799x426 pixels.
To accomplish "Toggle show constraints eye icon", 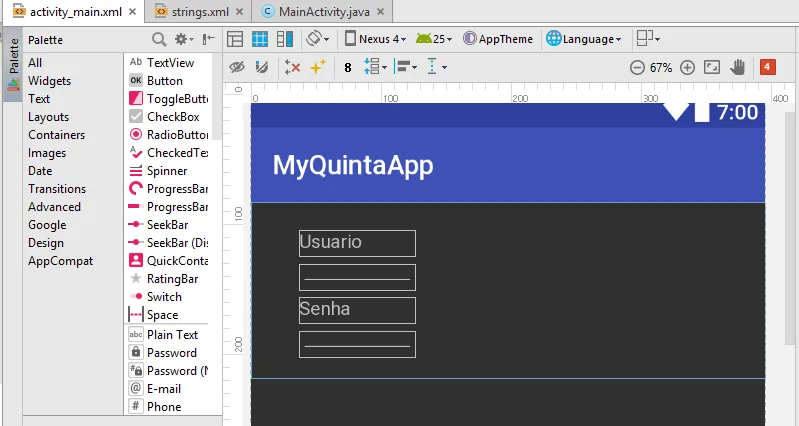I will (x=237, y=67).
